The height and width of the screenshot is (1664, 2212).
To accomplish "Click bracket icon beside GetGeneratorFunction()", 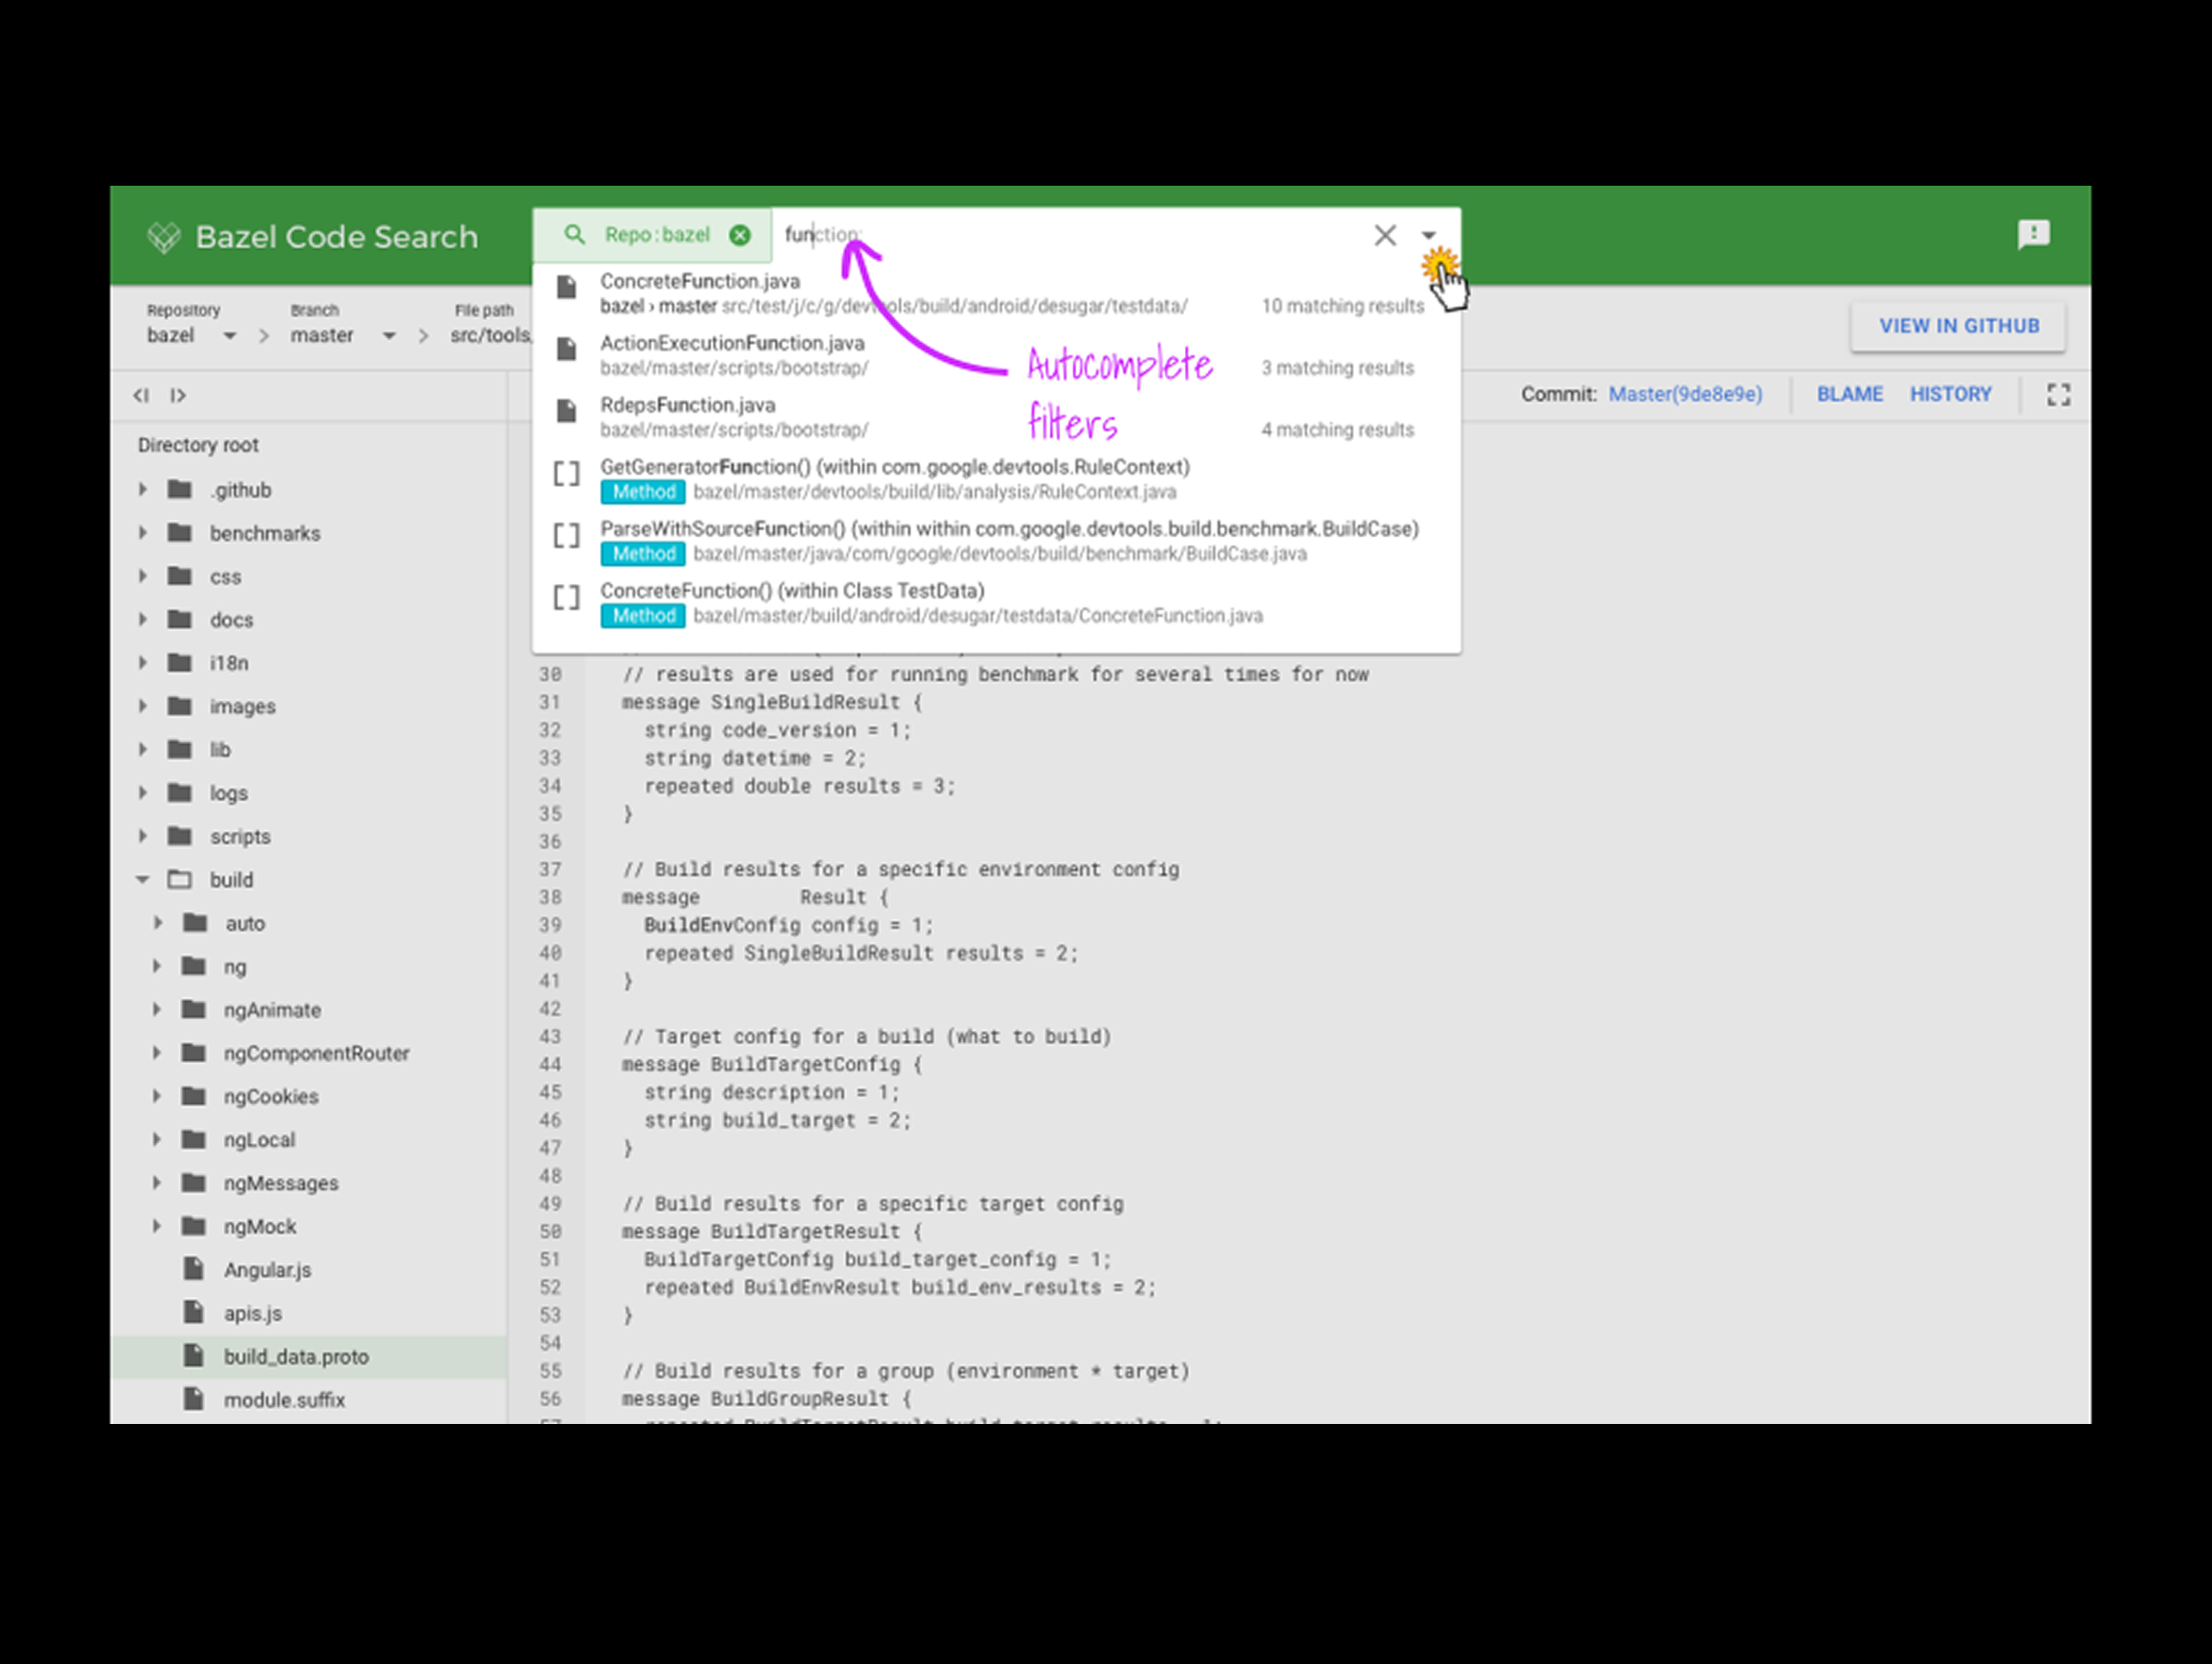I will coord(567,474).
